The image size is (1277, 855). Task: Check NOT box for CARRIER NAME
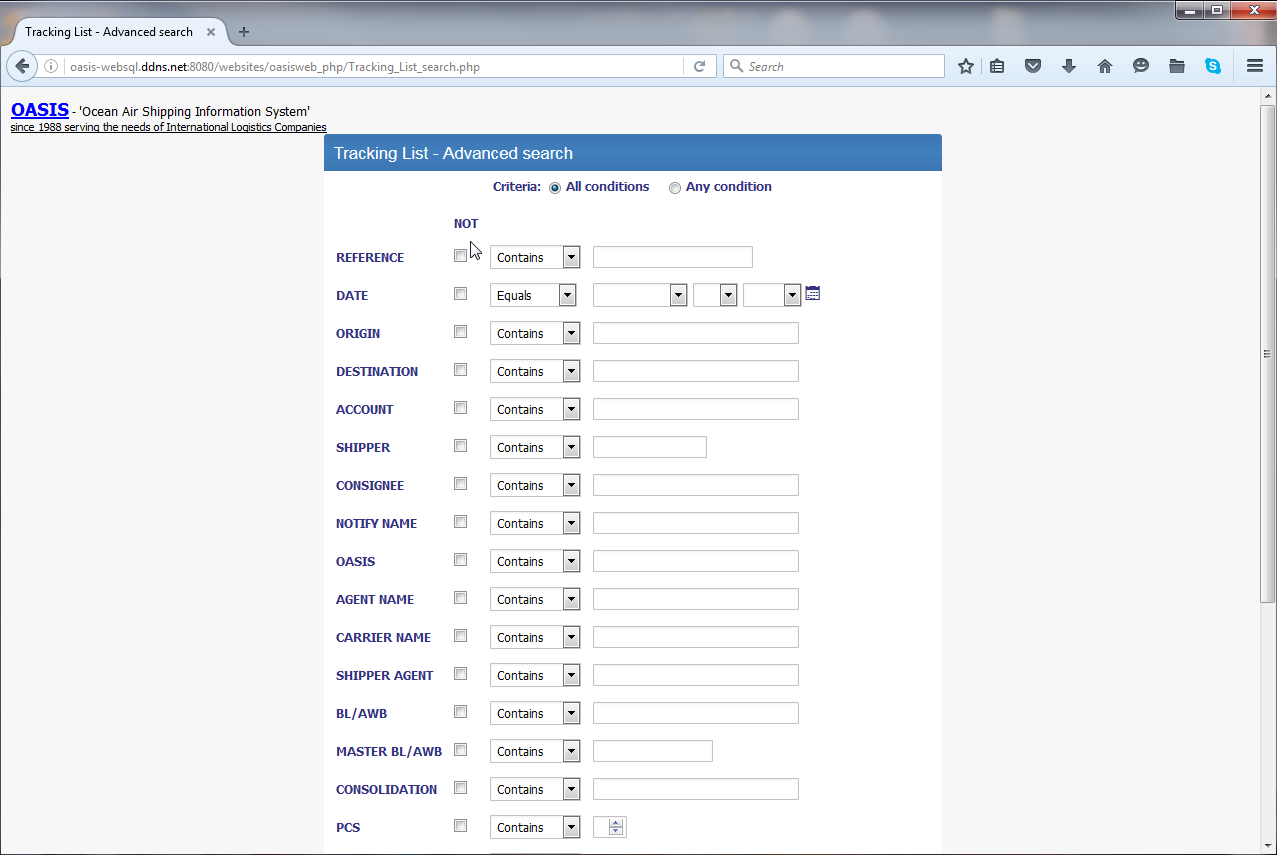(461, 636)
